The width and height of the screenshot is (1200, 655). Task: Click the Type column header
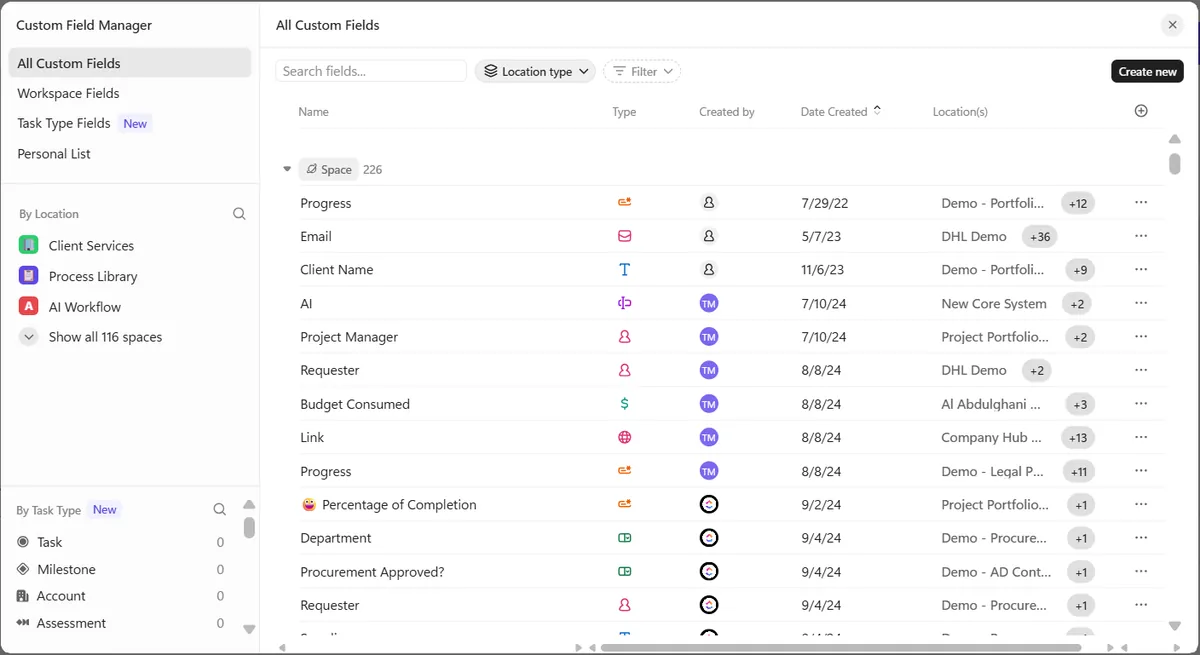pos(624,112)
